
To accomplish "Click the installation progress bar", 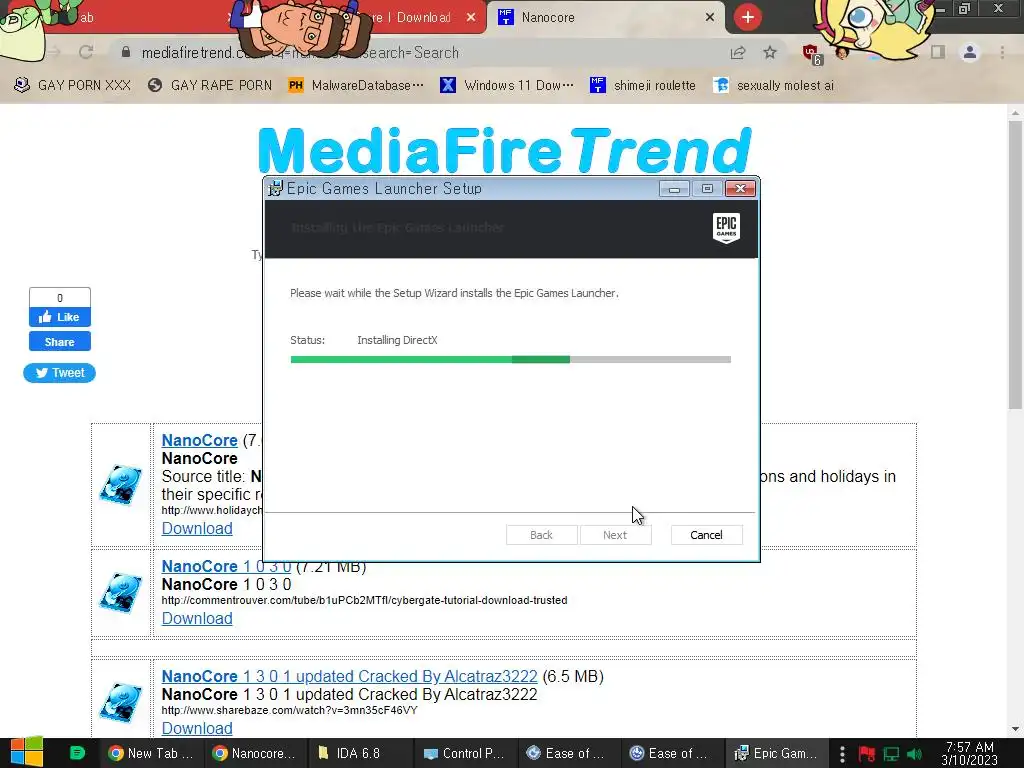I will [511, 359].
